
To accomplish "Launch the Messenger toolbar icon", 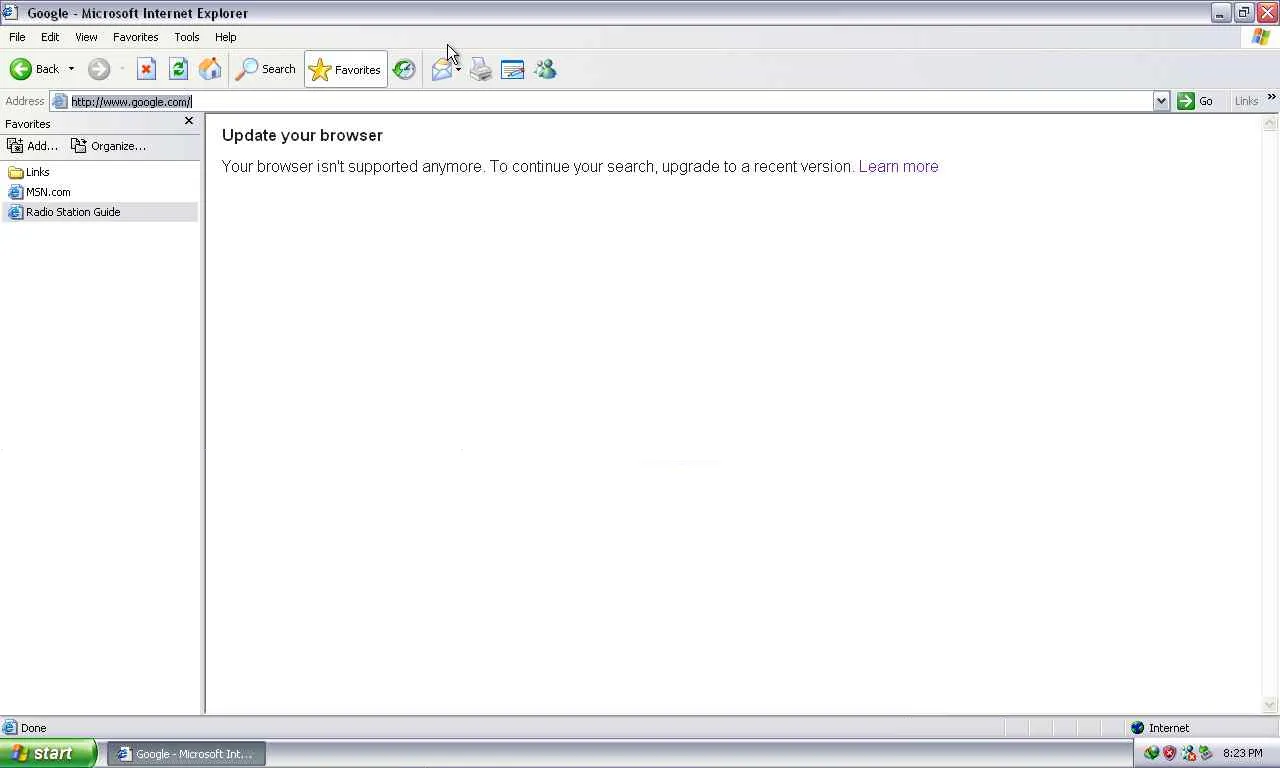I will pyautogui.click(x=545, y=69).
